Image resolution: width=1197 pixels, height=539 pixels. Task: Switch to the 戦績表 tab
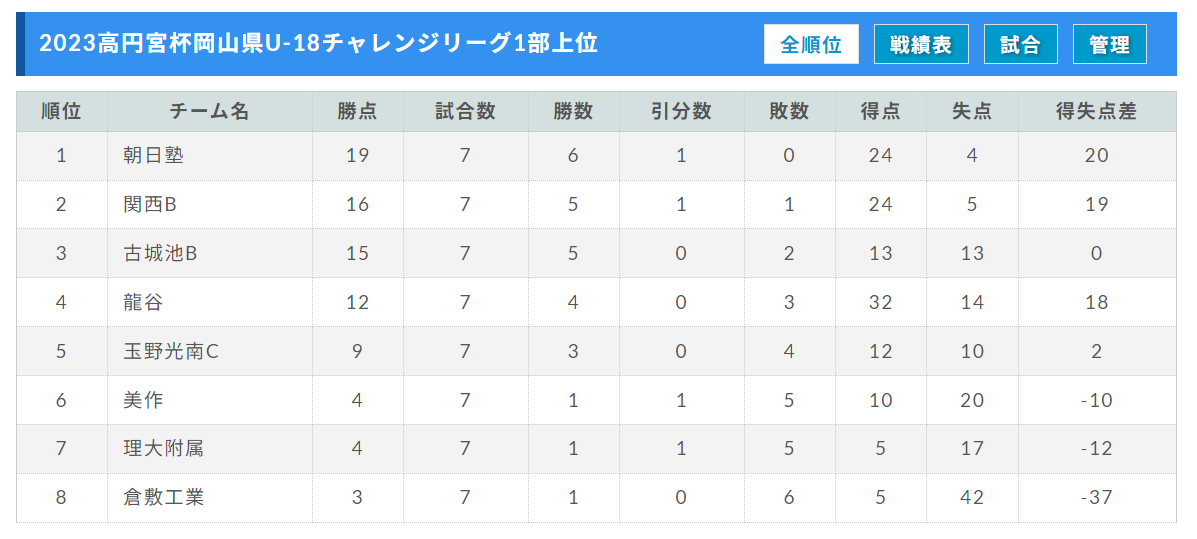pos(921,44)
